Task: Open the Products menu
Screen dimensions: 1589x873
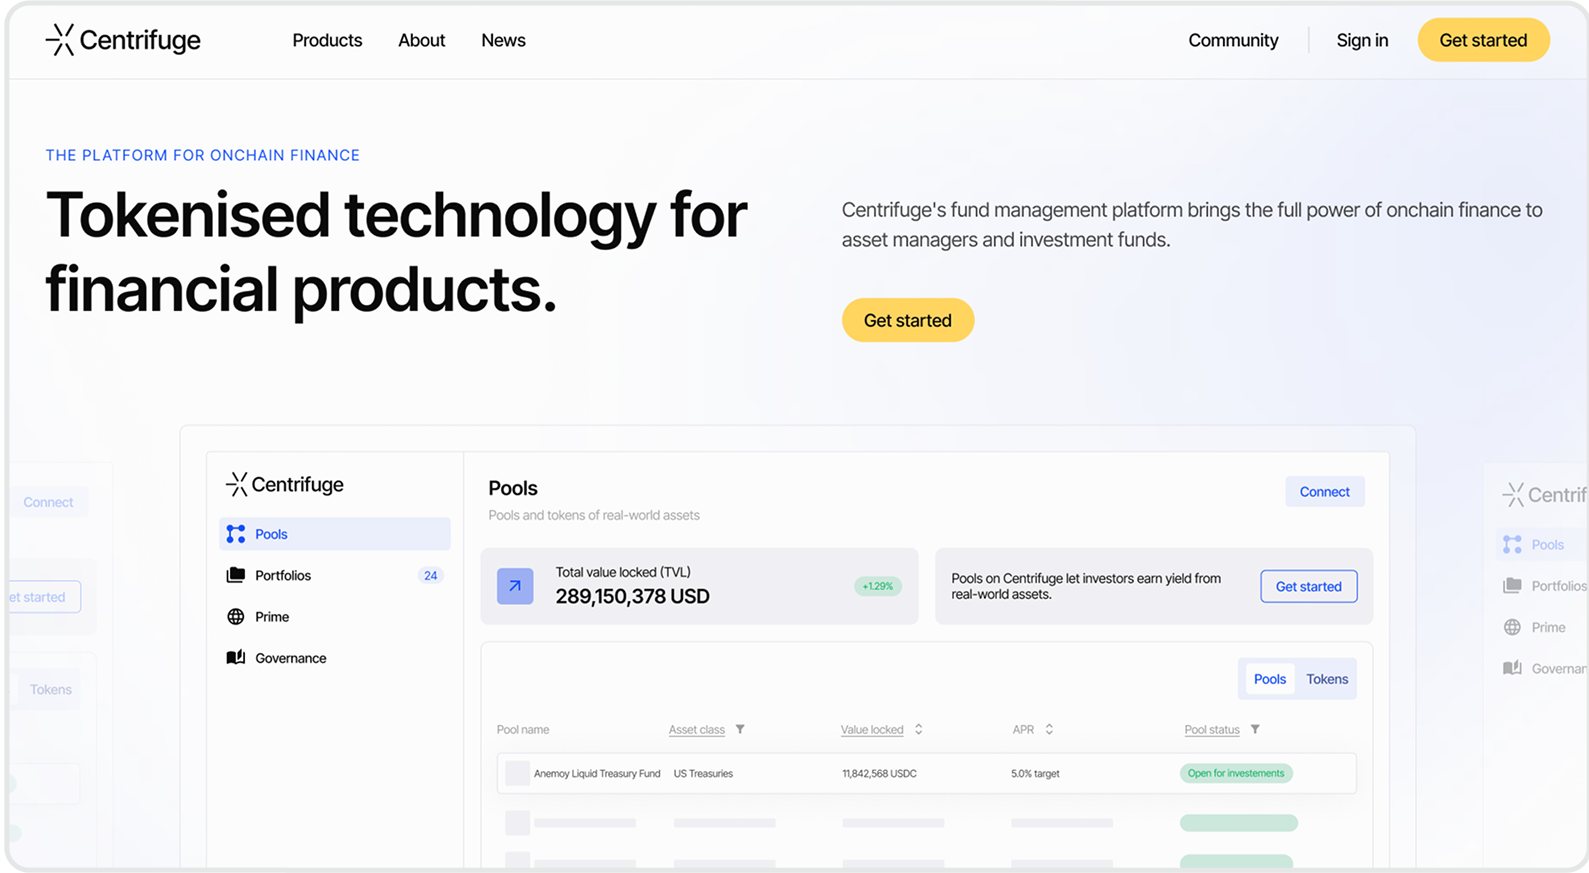Action: click(327, 40)
